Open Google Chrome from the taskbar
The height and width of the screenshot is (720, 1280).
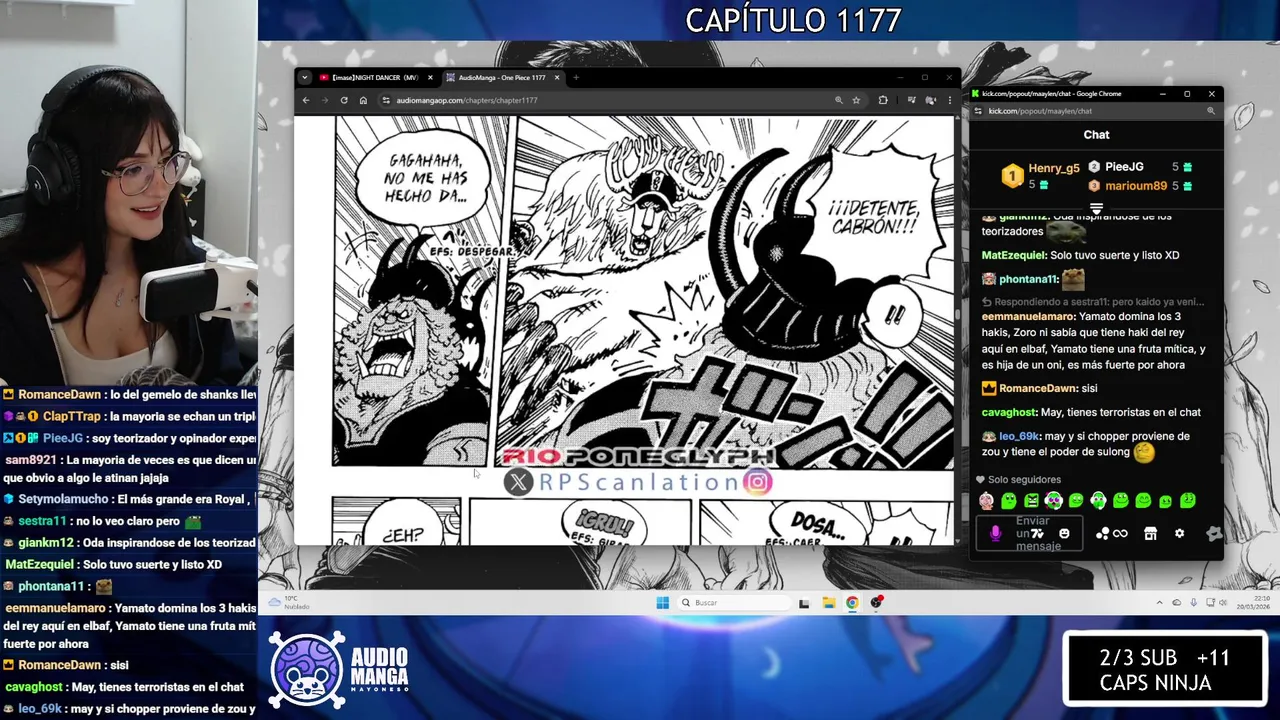click(x=852, y=602)
